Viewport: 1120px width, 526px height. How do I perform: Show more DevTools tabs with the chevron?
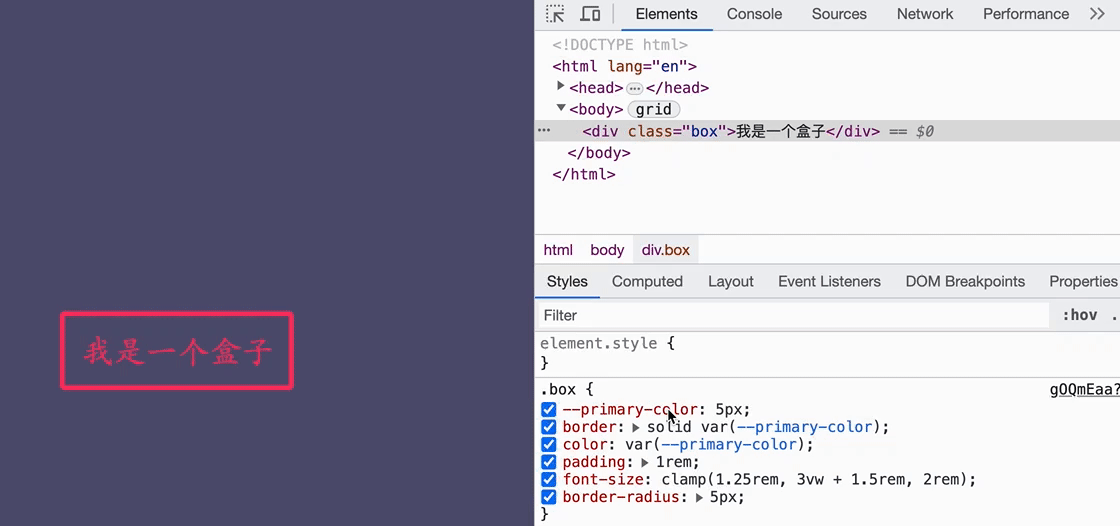(1097, 14)
